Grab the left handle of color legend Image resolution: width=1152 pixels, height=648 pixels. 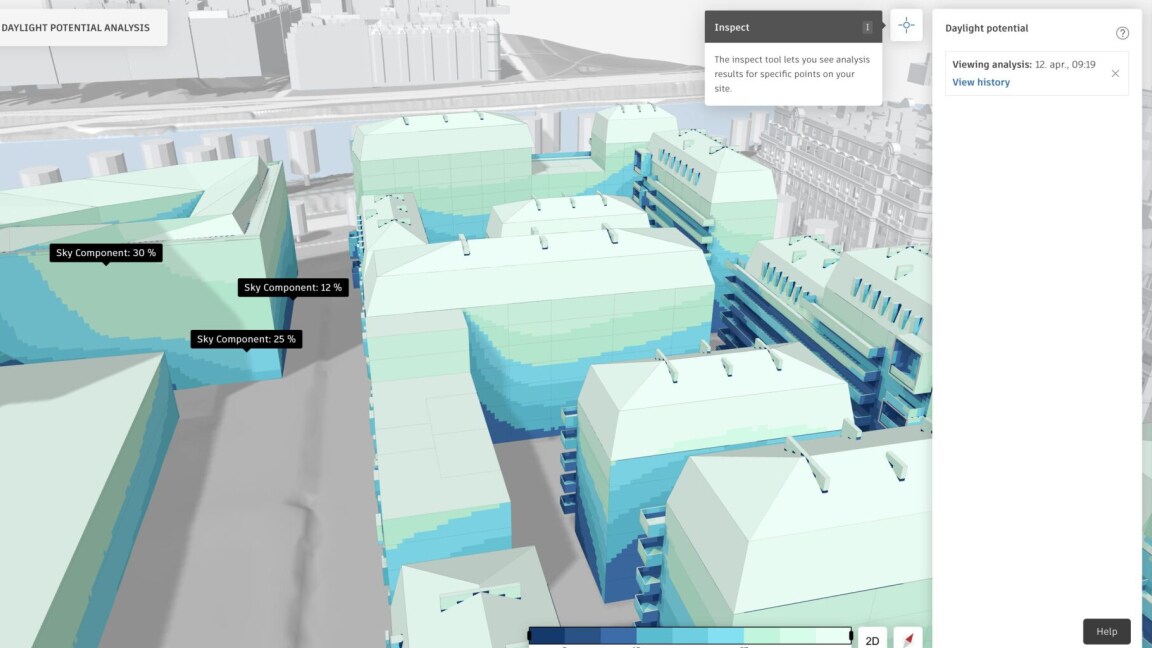pyautogui.click(x=530, y=635)
